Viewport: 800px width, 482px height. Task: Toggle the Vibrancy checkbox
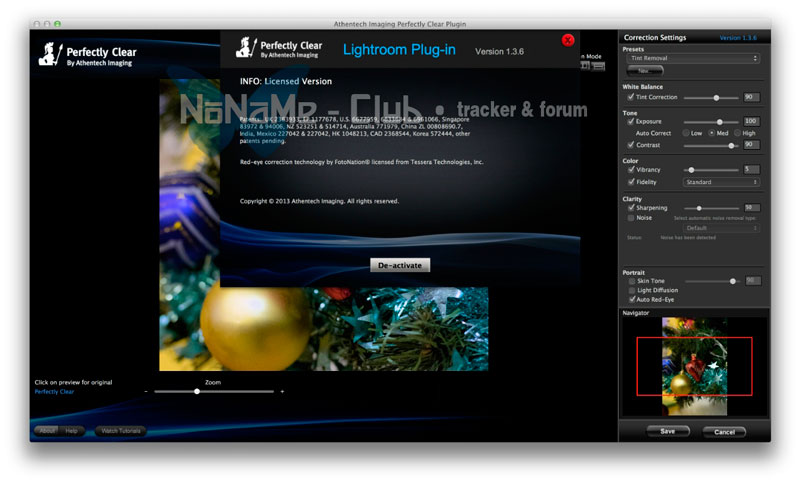pyautogui.click(x=631, y=169)
